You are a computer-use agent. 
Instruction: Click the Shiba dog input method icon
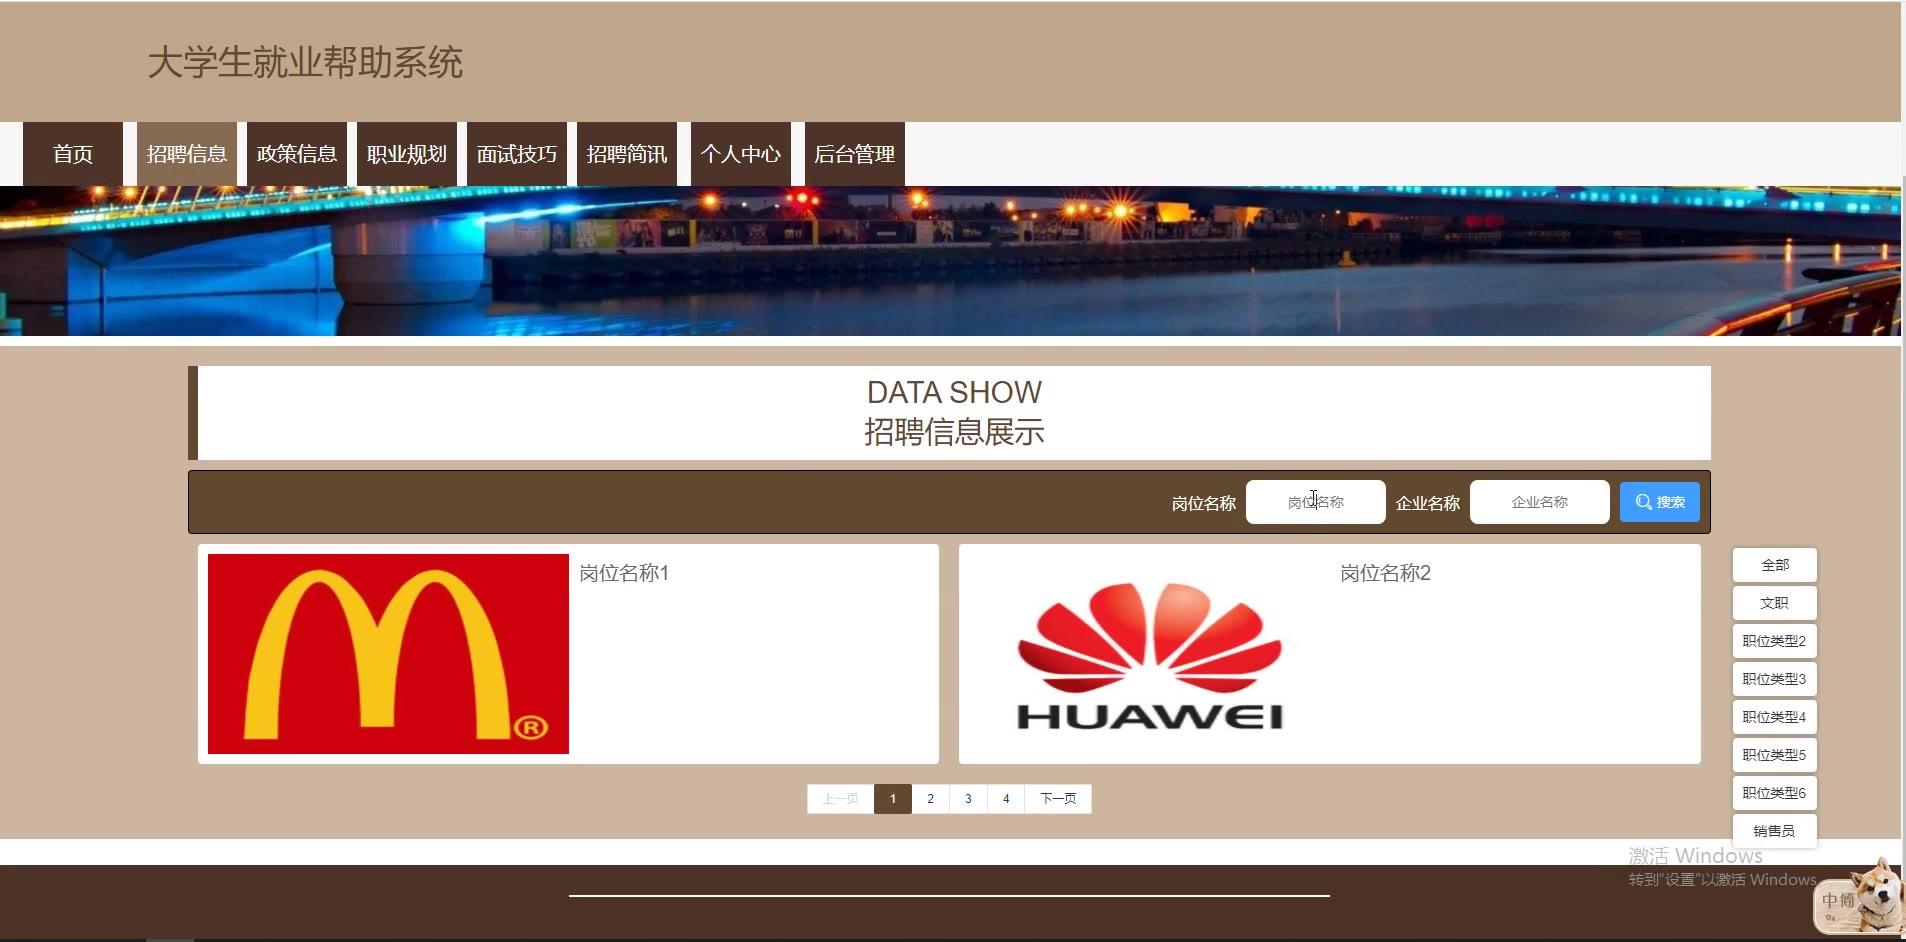point(1858,897)
